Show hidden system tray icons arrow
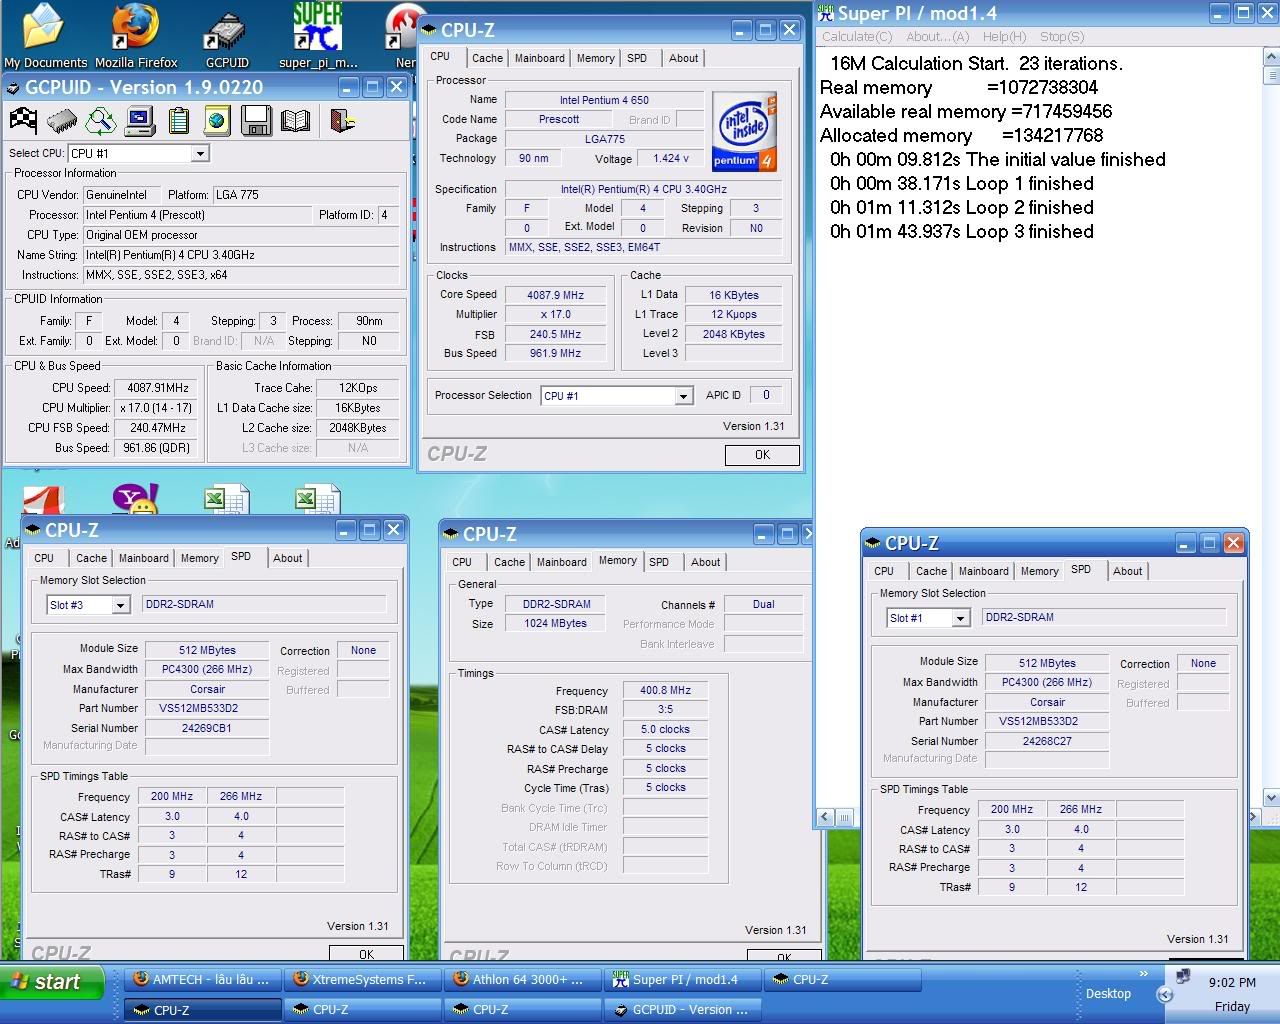This screenshot has height=1024, width=1280. [x=1164, y=994]
